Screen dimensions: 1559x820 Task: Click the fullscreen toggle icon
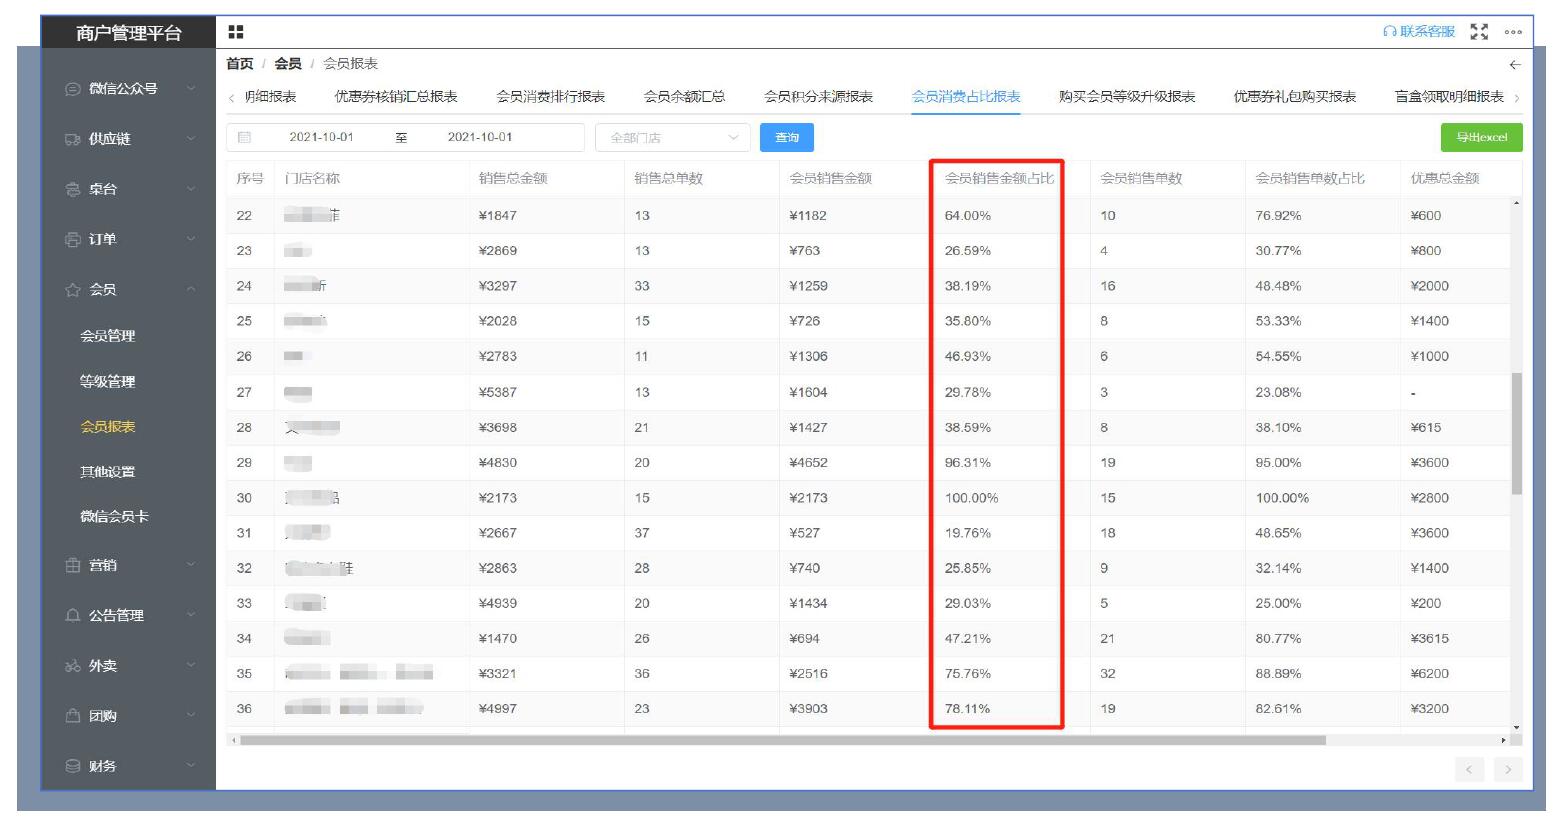[1478, 32]
